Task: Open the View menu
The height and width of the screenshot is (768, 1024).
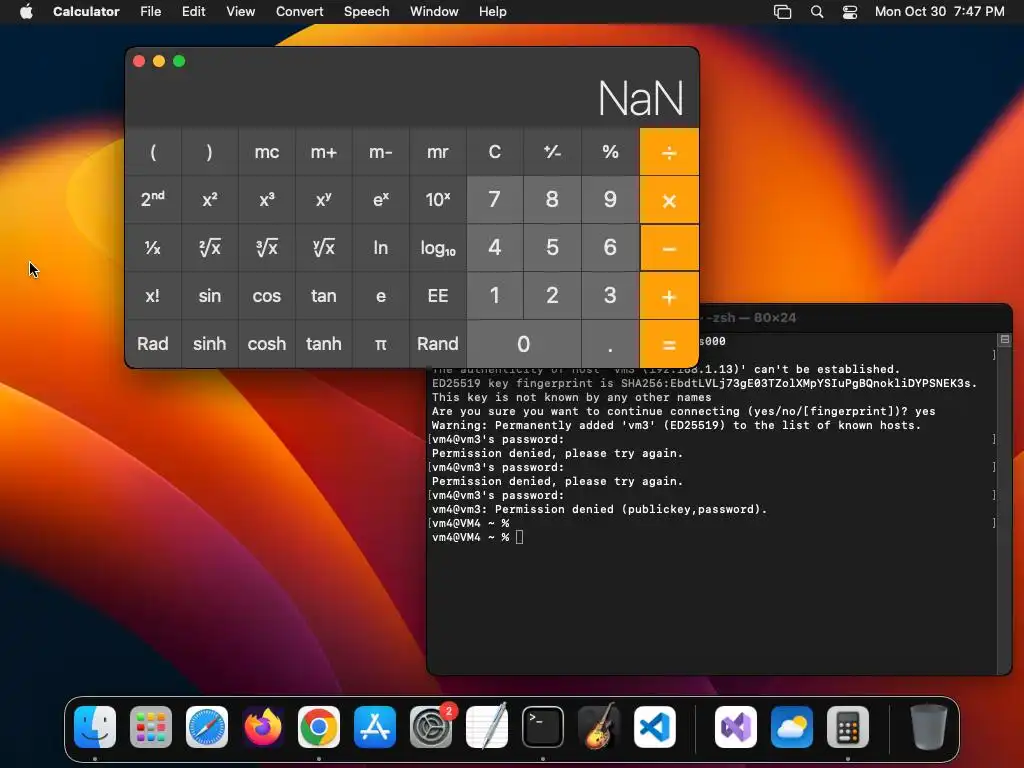Action: (x=240, y=11)
